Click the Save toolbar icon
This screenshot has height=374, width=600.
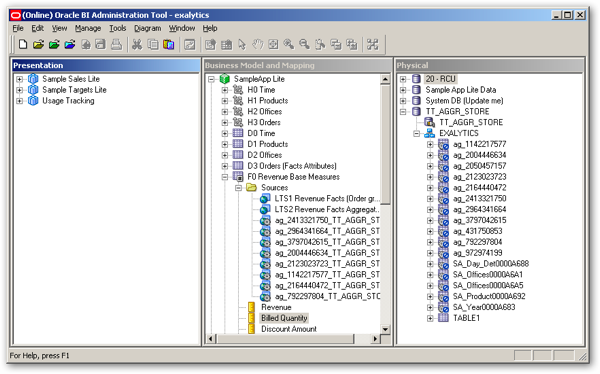click(101, 44)
